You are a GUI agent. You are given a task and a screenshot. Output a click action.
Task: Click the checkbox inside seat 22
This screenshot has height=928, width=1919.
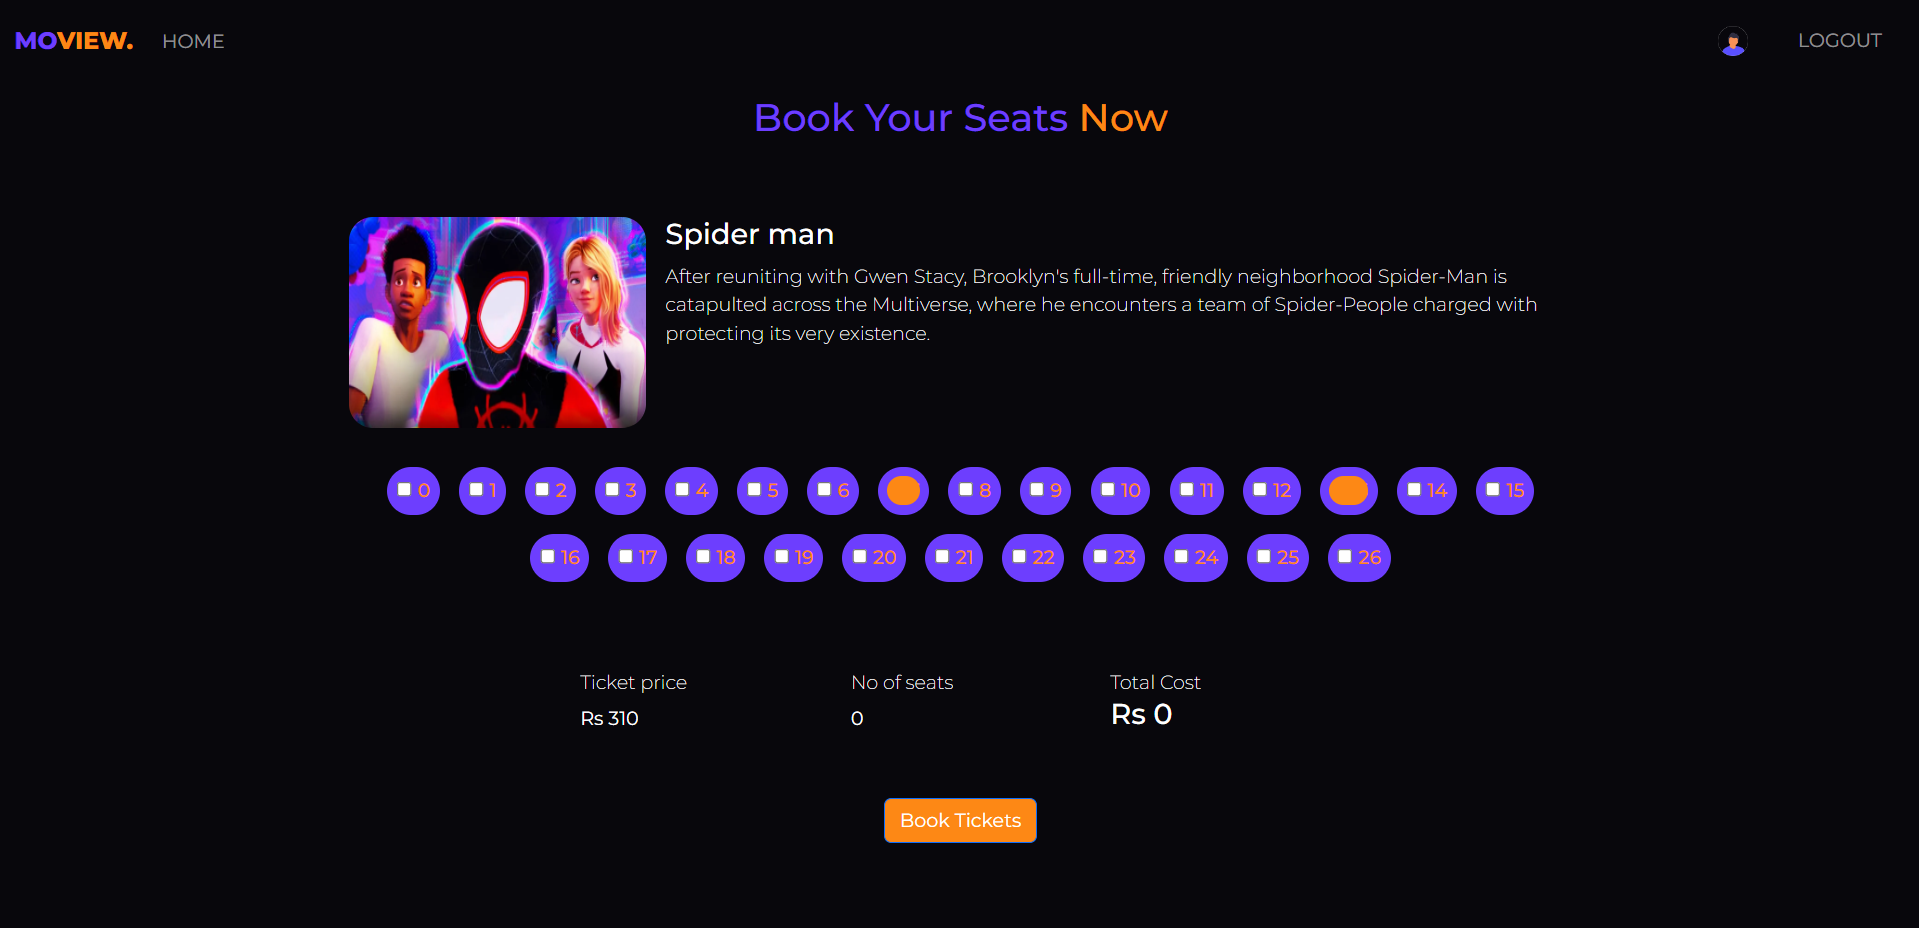click(1021, 557)
